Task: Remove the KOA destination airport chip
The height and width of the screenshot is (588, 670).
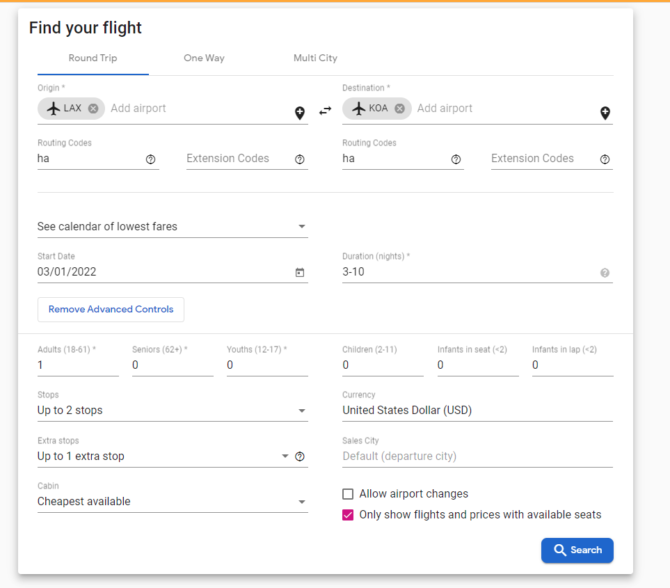Action: 400,109
